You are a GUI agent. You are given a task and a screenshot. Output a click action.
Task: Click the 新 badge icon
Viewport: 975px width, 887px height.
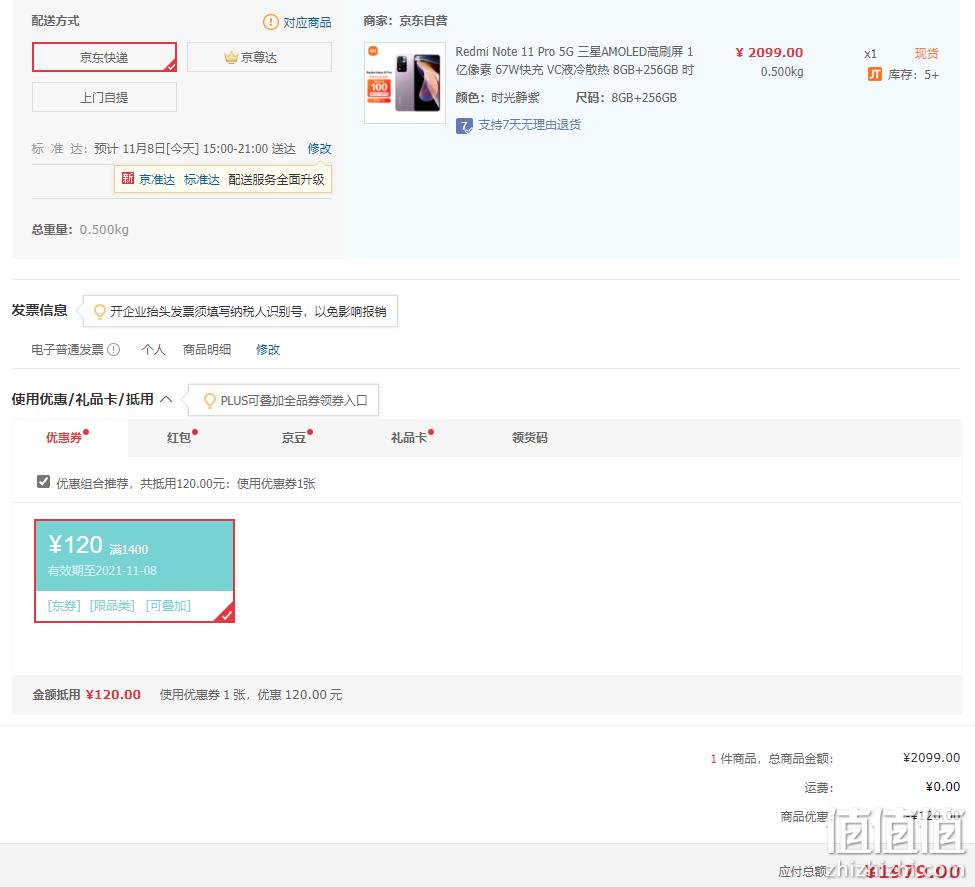click(128, 179)
